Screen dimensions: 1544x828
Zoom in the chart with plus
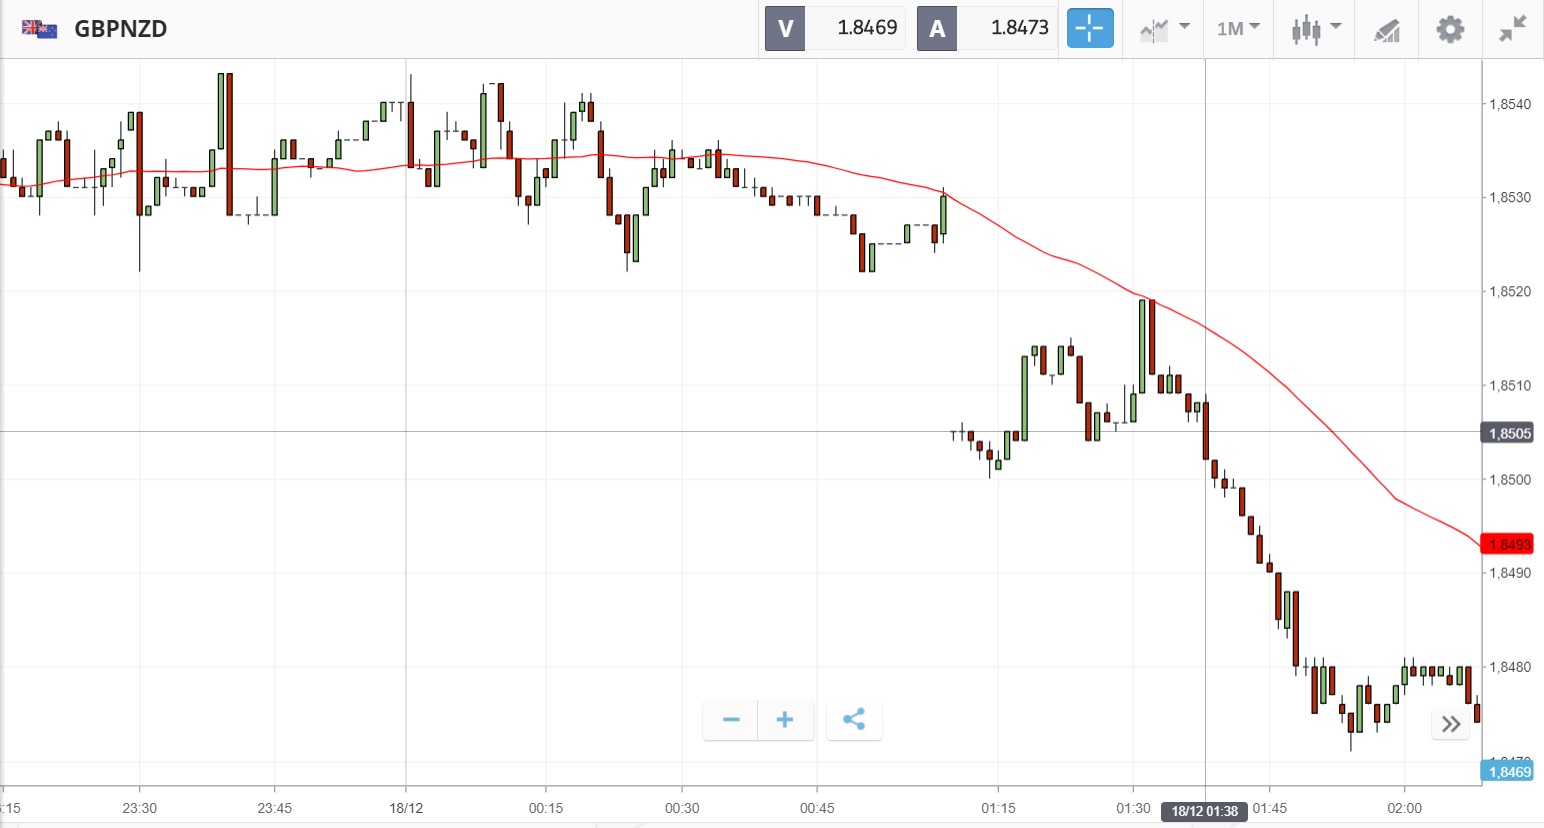pyautogui.click(x=785, y=720)
